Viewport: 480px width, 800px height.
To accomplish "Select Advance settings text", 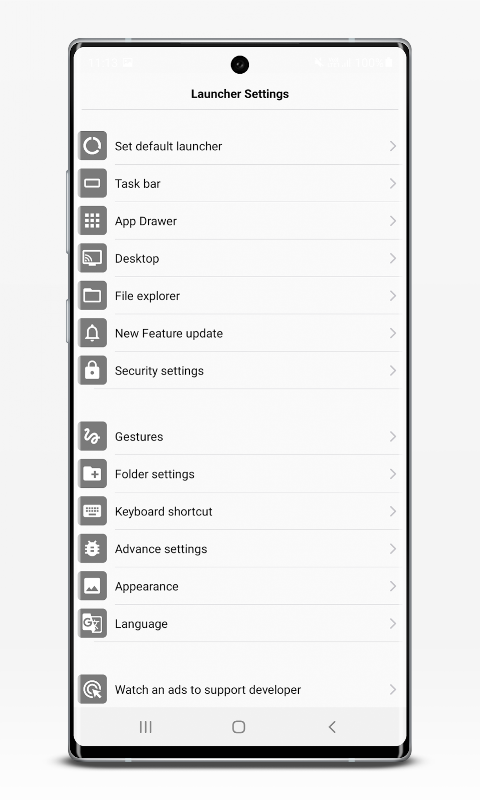I will click(x=161, y=549).
